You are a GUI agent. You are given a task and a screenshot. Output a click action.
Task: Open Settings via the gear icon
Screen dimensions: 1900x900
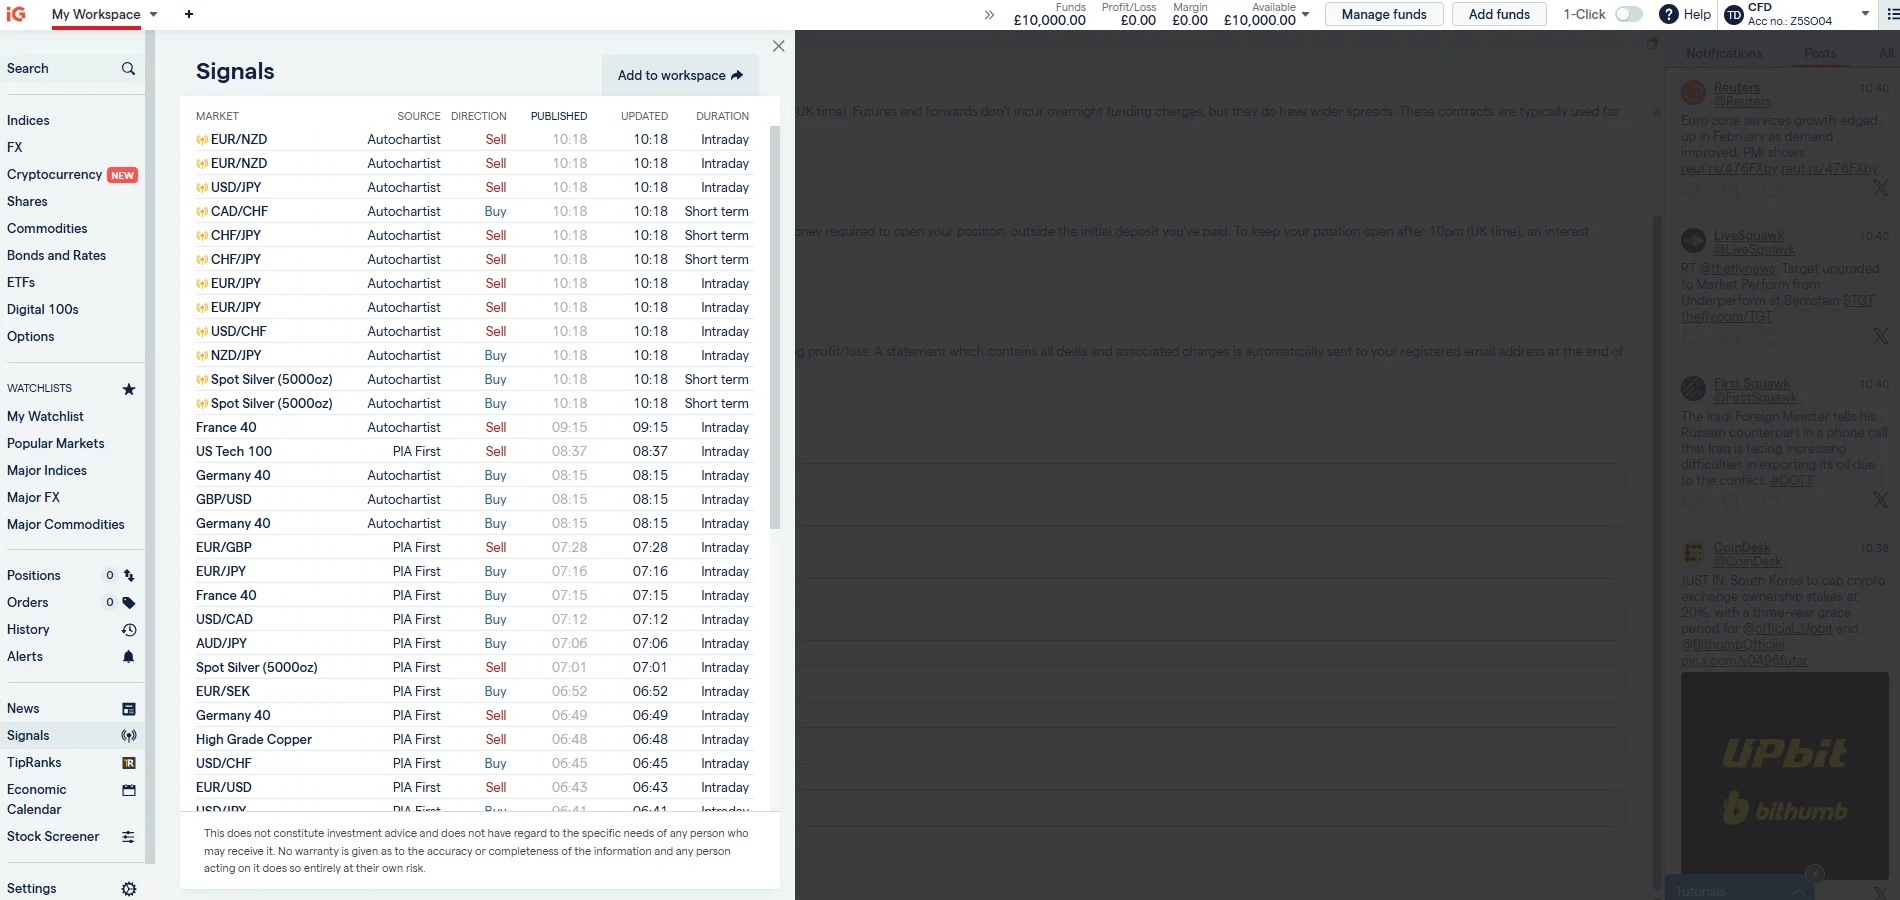pyautogui.click(x=129, y=888)
